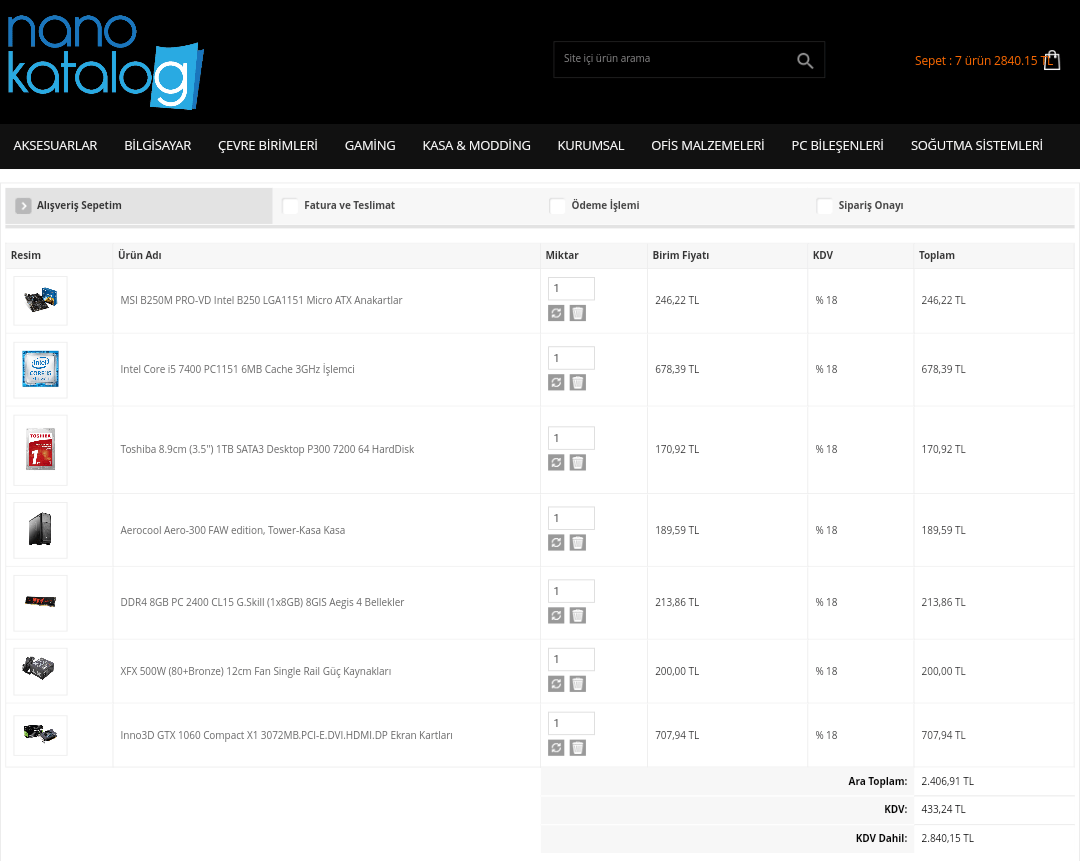Remove XFX 500W power supply from cart

point(578,683)
